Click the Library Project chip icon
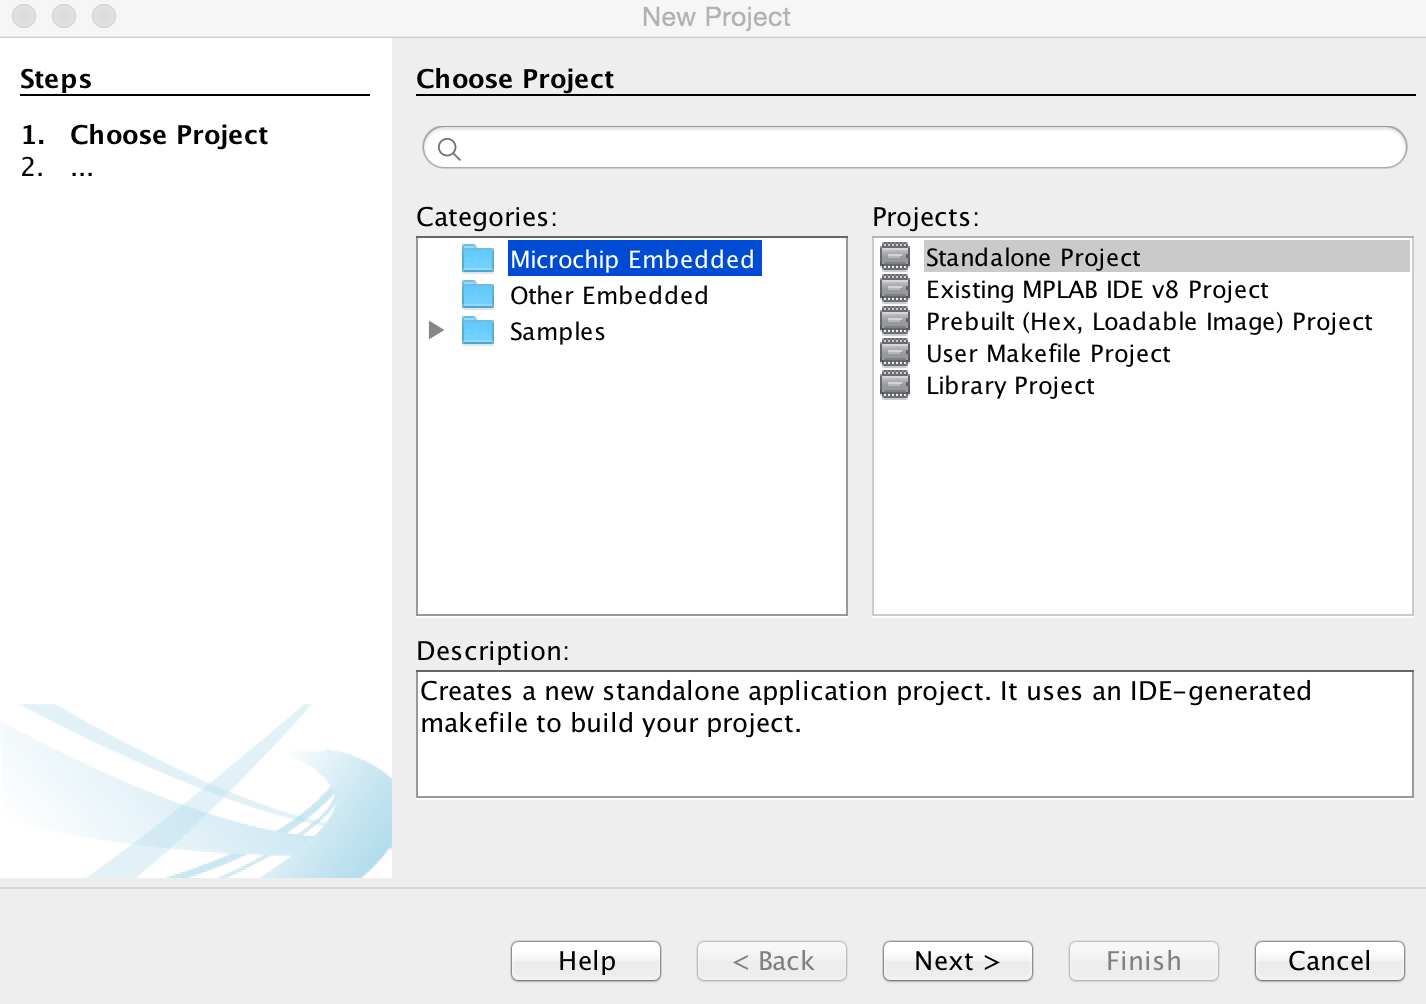Screen dimensions: 1426x1004 (x=895, y=385)
